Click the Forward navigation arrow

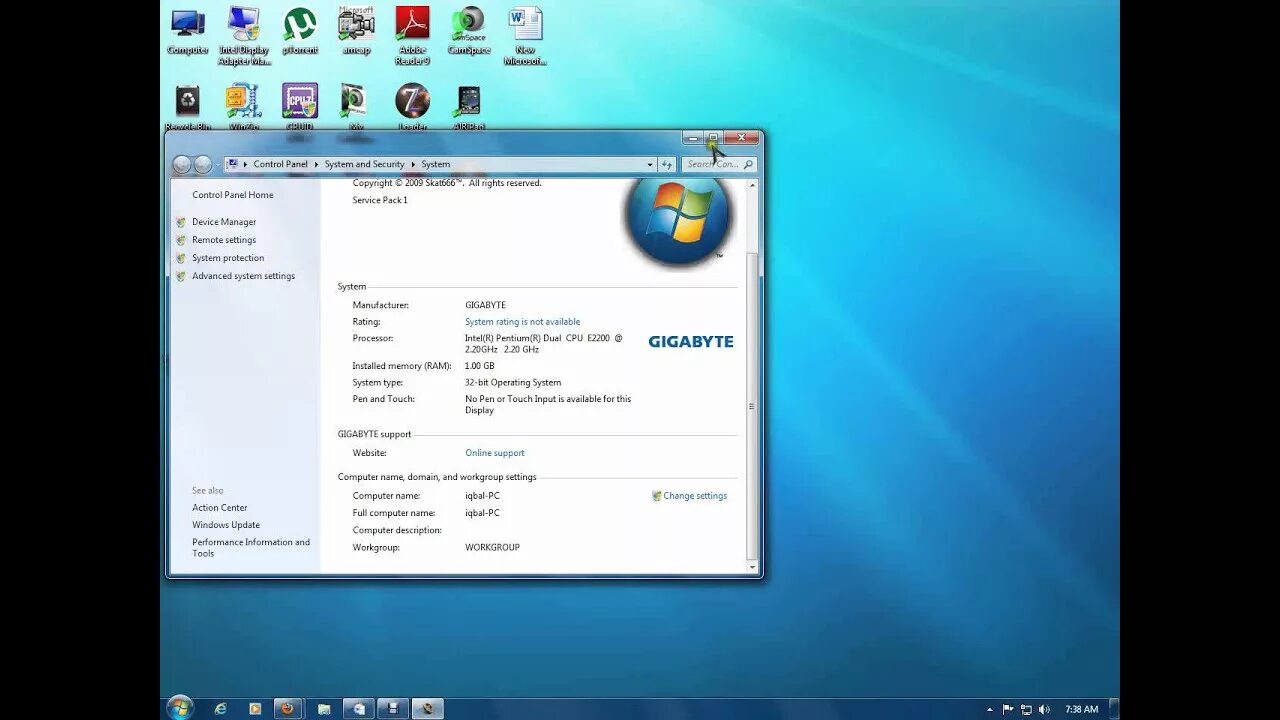point(202,164)
